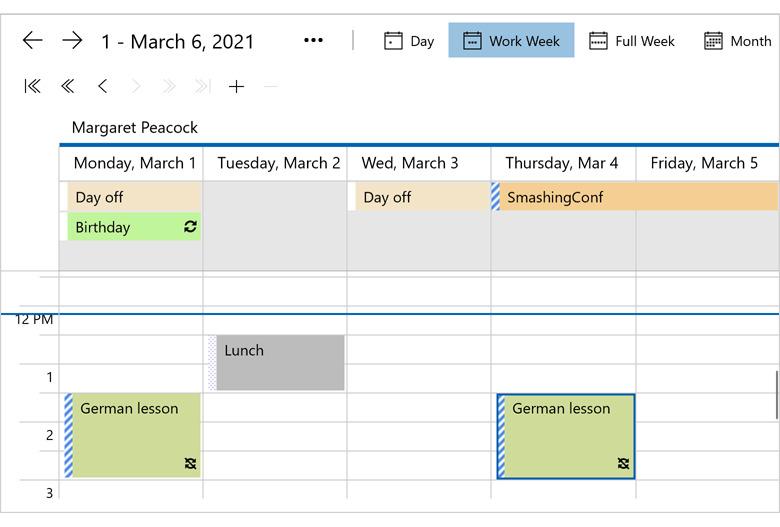Open the three-dots overflow menu
Image resolution: width=780 pixels, height=527 pixels.
(x=313, y=41)
